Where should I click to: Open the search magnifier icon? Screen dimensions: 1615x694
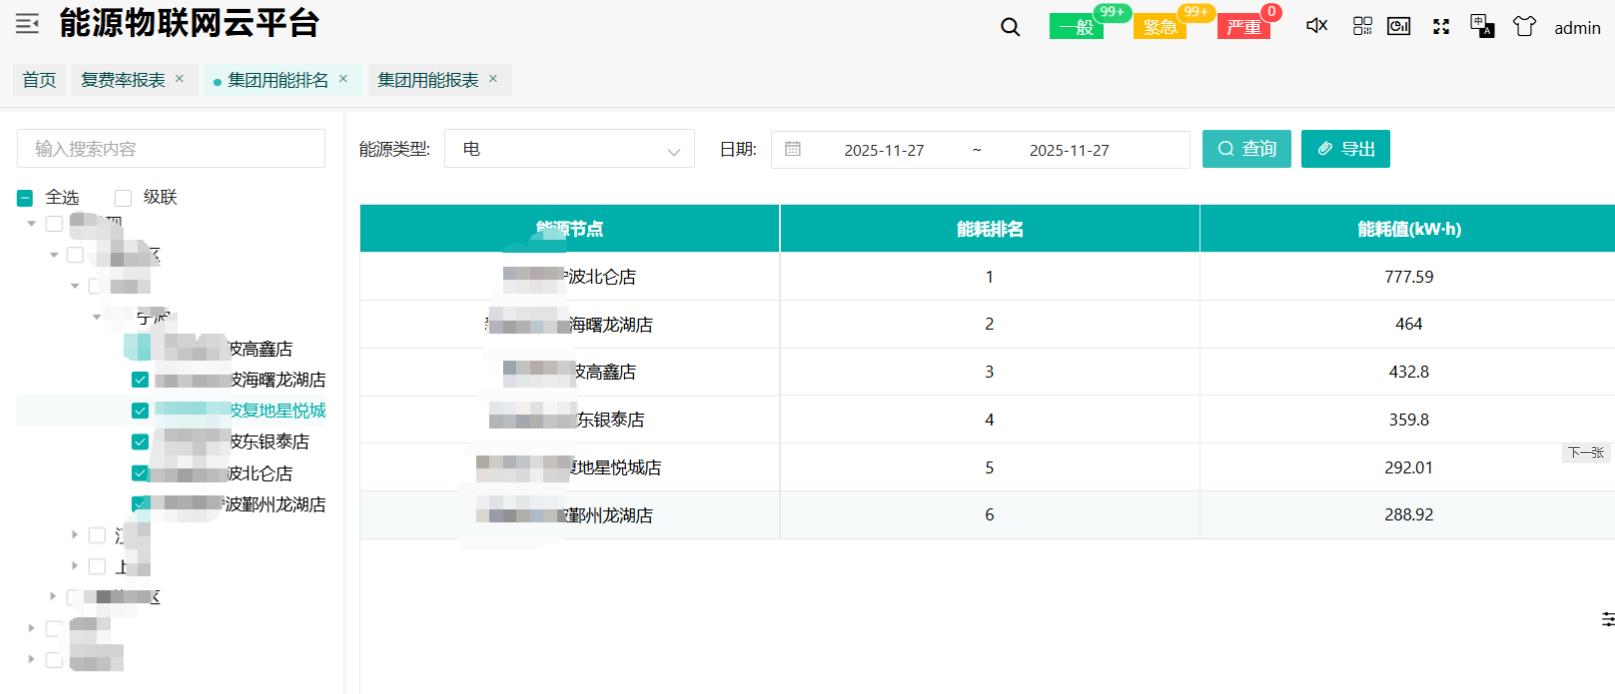1010,27
